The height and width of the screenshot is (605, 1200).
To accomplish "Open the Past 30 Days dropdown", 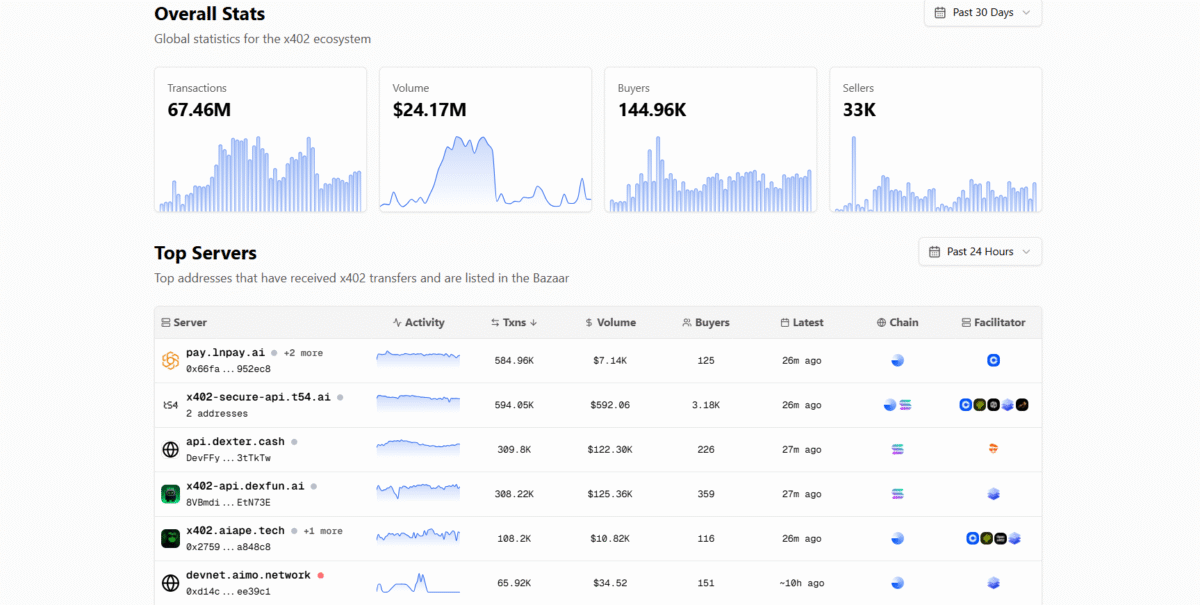I will coord(983,13).
